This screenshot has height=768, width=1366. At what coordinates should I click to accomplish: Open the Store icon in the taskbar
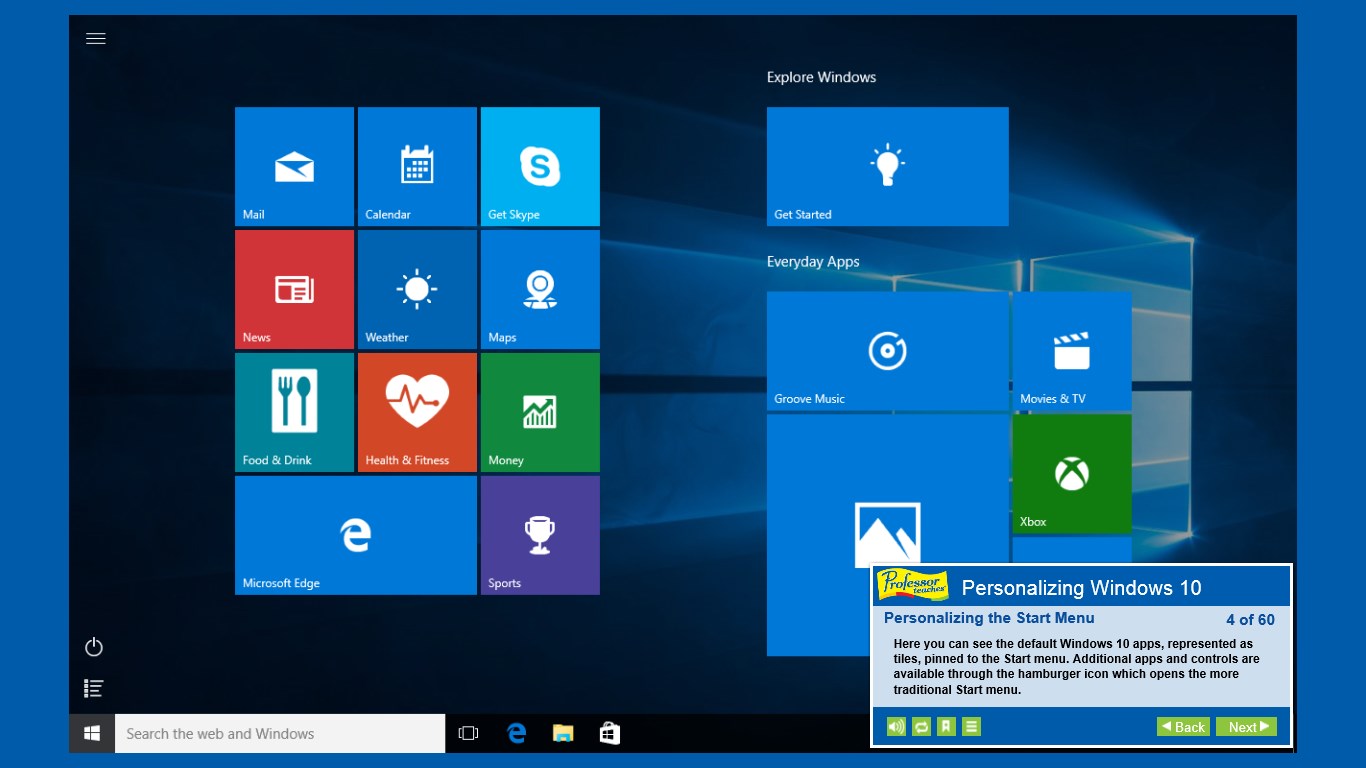click(x=609, y=734)
